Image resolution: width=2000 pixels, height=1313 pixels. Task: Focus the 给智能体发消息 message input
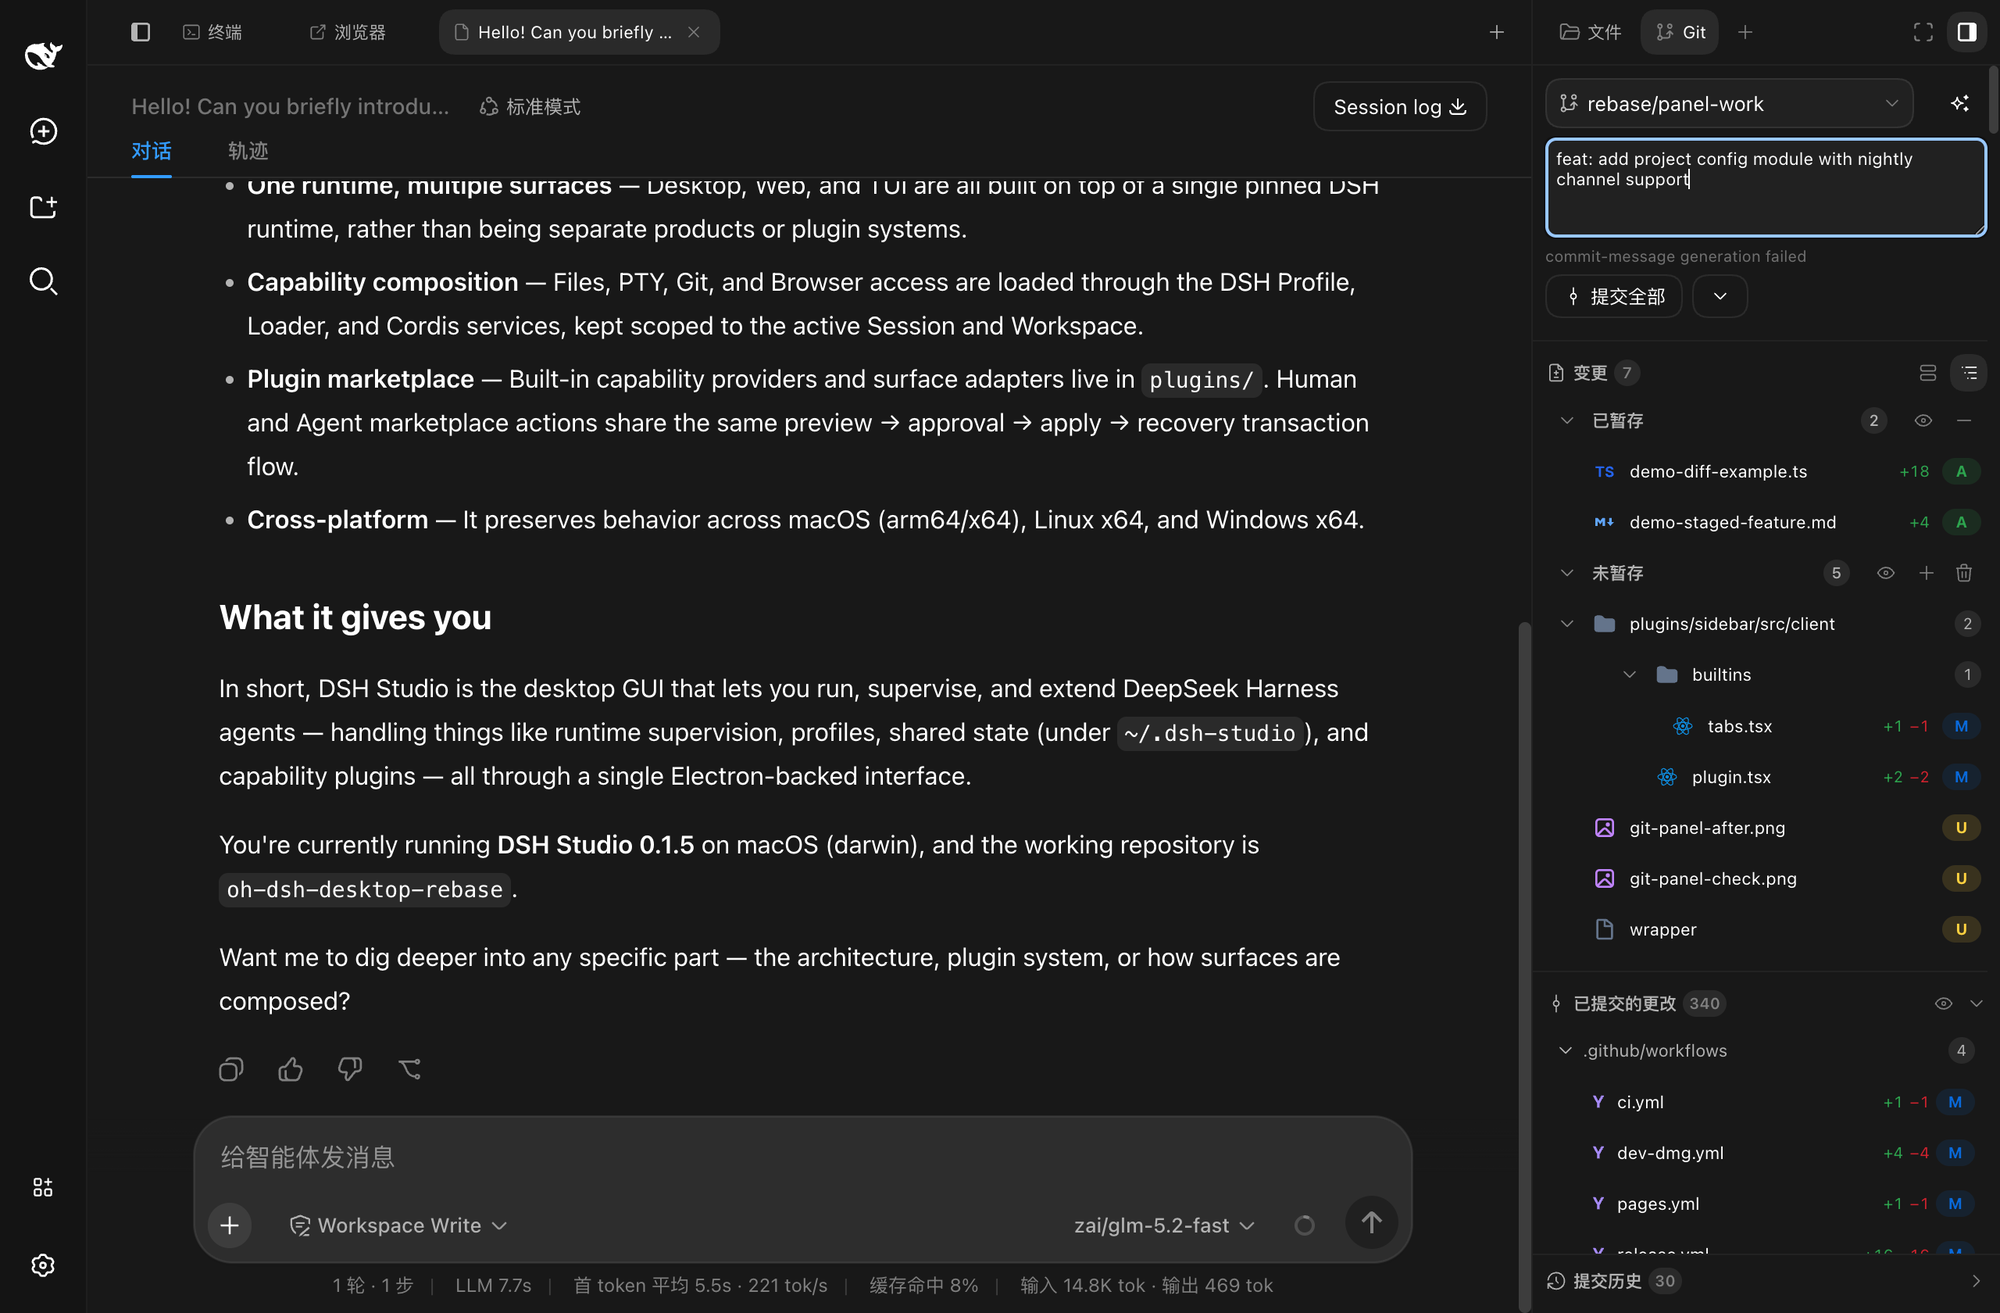point(802,1157)
